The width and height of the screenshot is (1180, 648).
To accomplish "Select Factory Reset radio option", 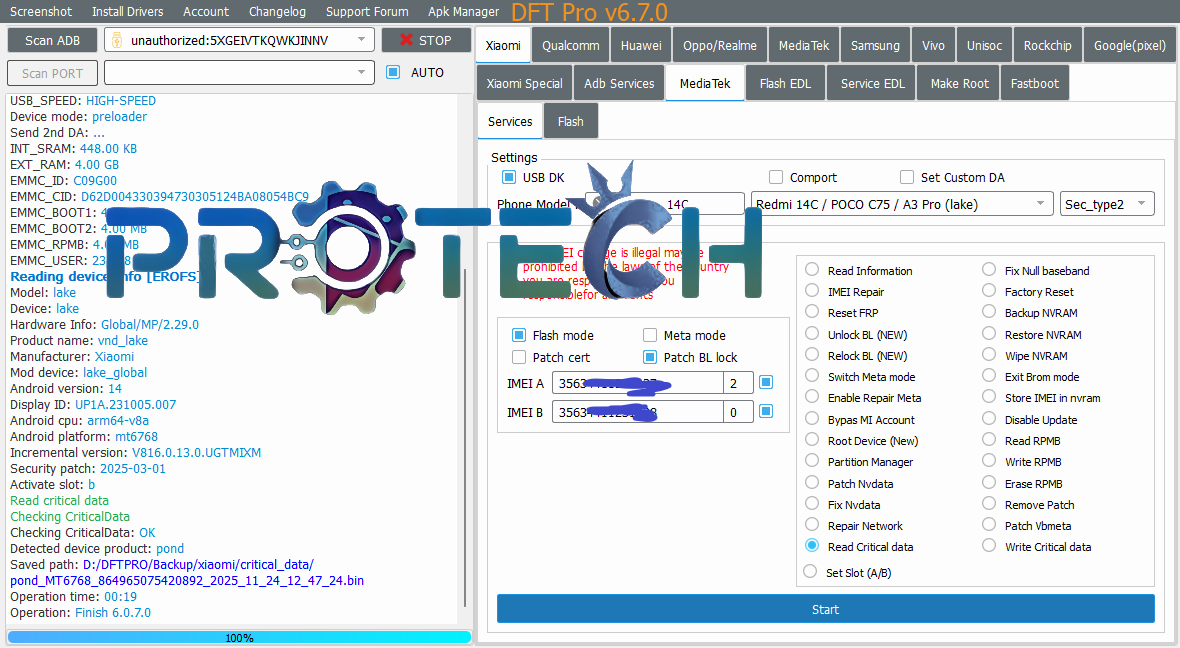I will tap(990, 291).
